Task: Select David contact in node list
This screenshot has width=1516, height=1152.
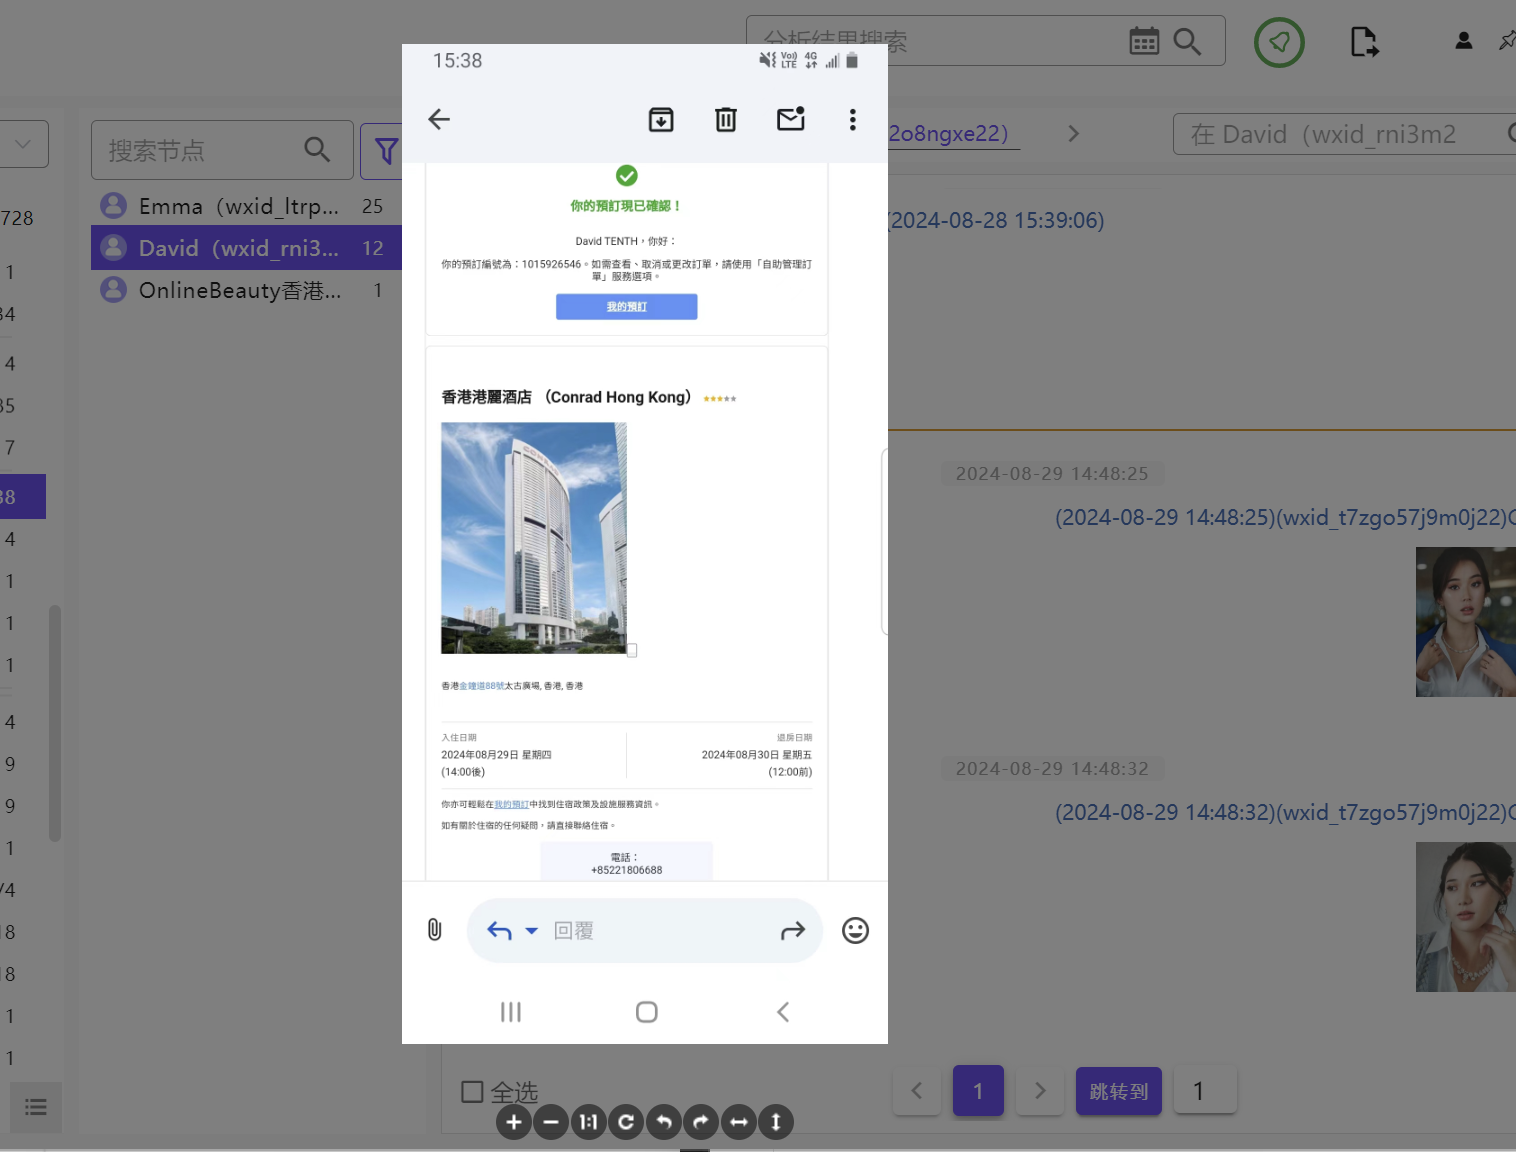Action: pos(245,248)
